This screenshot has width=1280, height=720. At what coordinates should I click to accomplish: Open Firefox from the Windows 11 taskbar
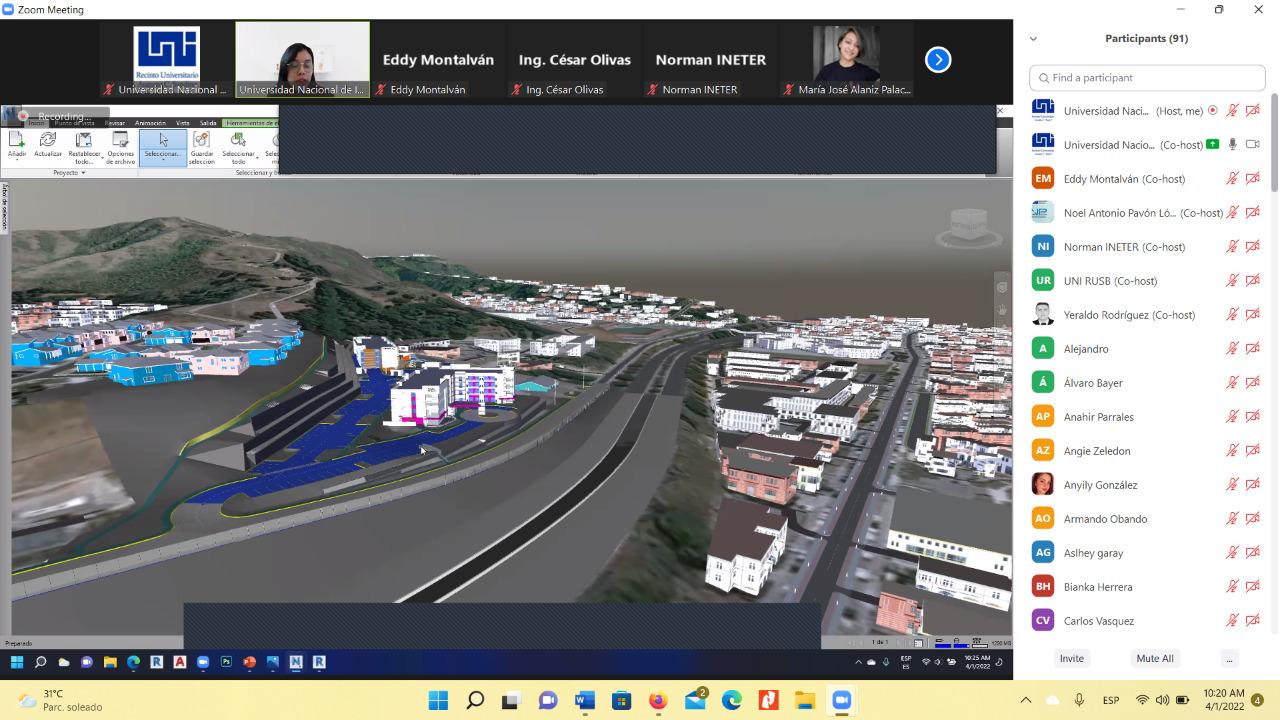[658, 700]
